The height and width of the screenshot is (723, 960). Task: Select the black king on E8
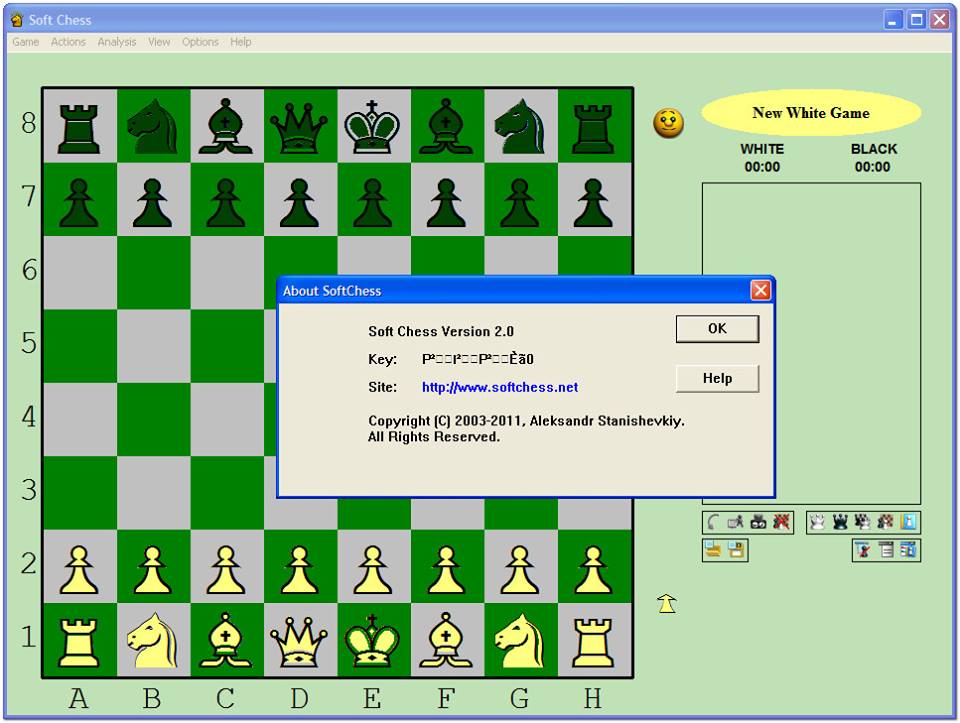[373, 127]
